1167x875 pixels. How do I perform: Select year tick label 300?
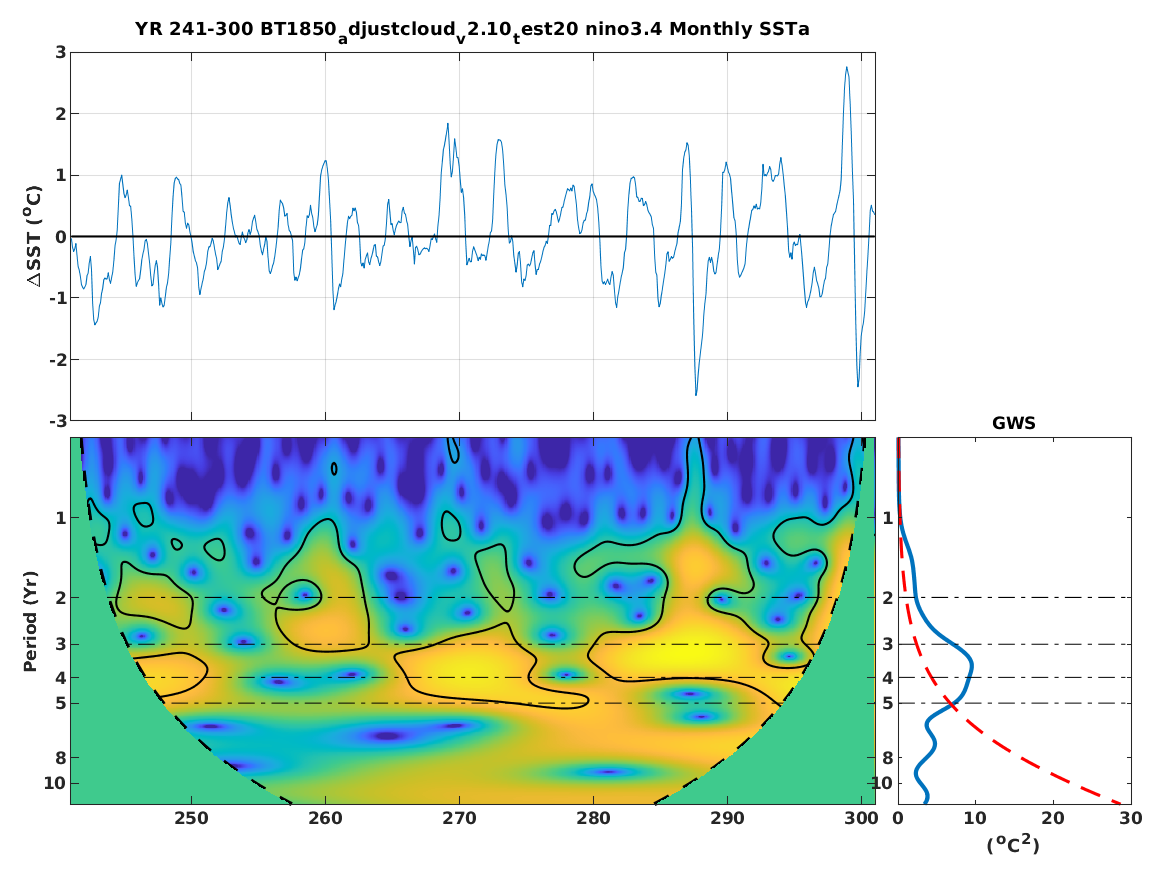tap(861, 818)
